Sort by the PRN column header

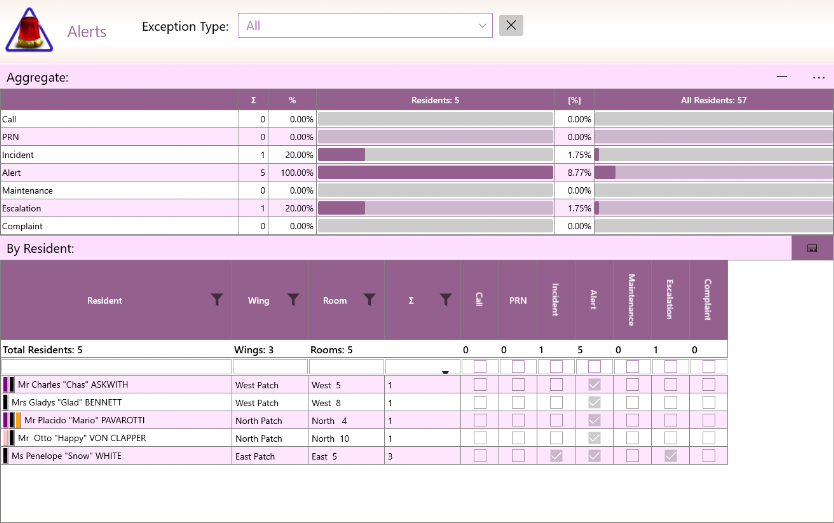click(518, 300)
